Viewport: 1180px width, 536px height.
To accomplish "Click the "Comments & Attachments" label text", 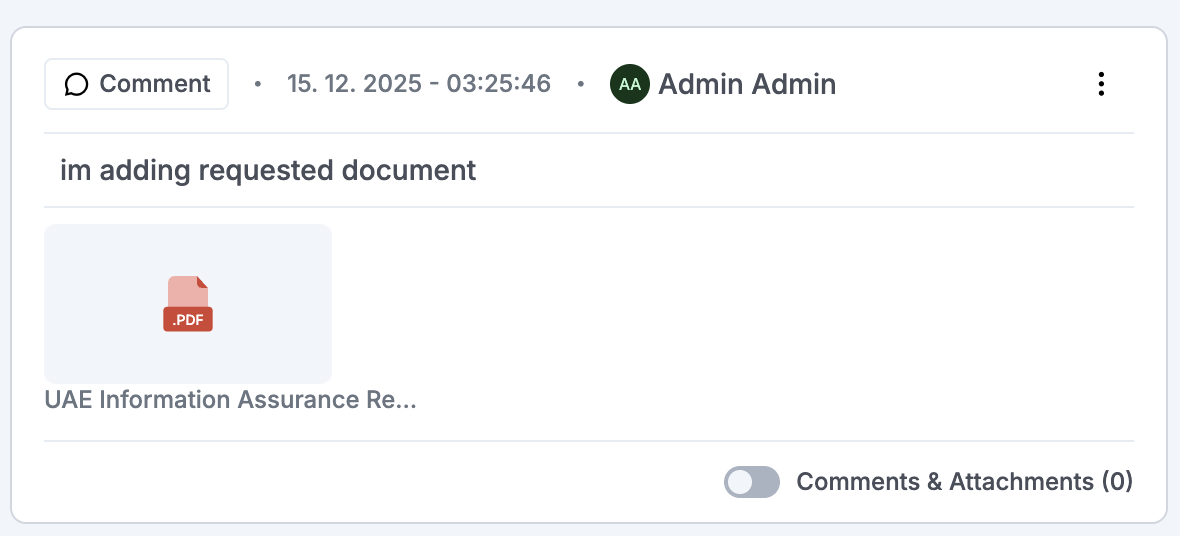I will 944,482.
